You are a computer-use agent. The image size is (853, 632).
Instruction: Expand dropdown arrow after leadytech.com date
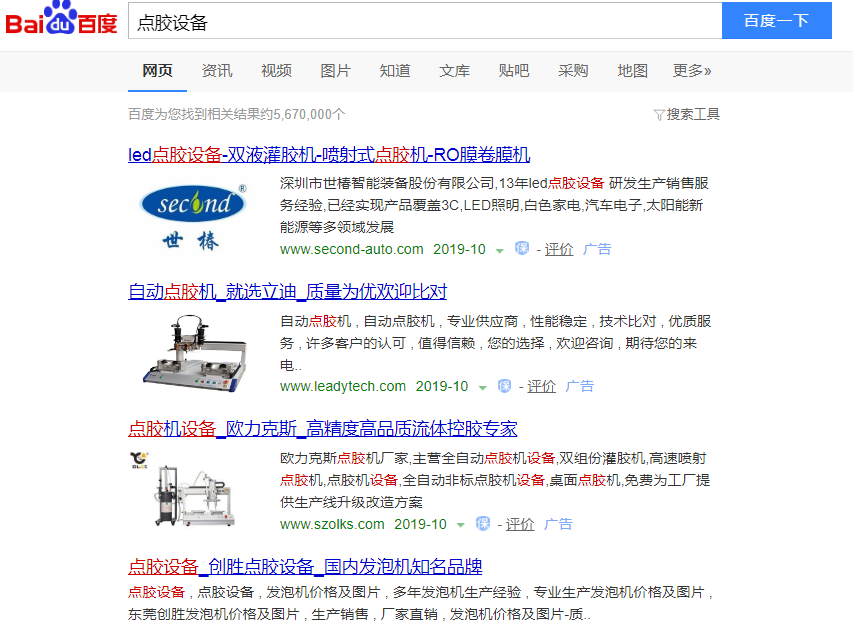click(482, 388)
